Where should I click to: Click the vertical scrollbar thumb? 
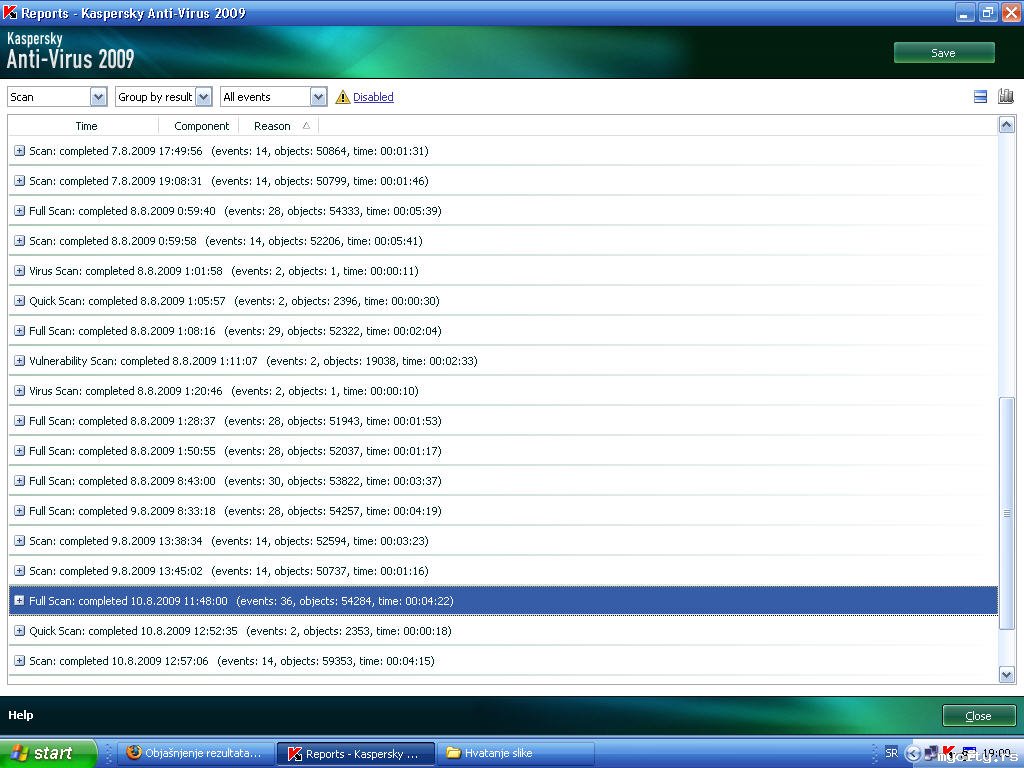(x=1006, y=513)
